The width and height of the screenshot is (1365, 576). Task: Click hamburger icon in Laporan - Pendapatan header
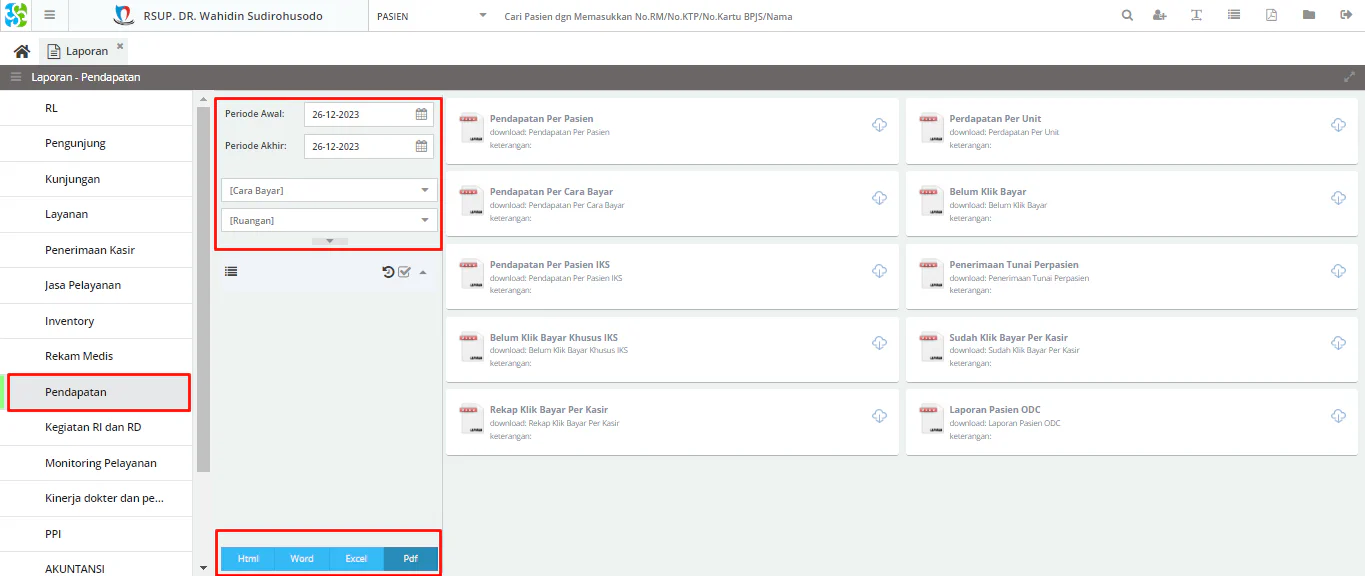click(x=16, y=77)
